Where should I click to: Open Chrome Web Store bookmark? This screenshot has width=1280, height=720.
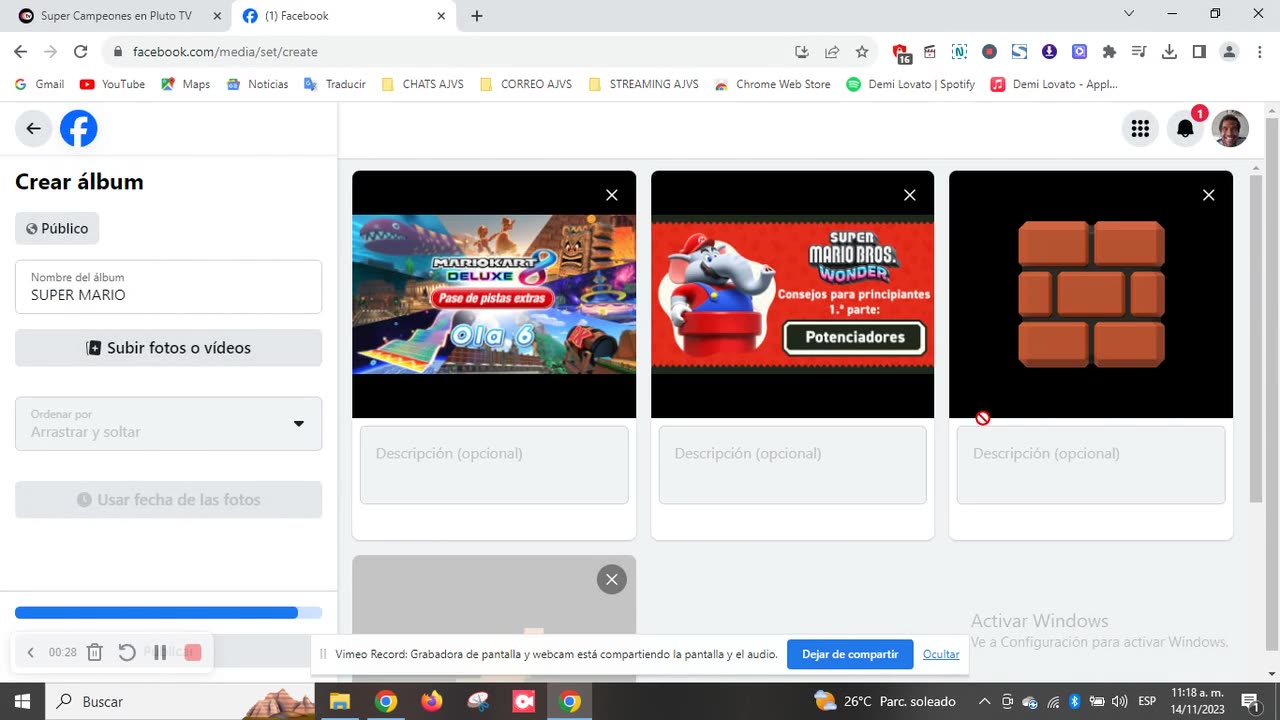tap(772, 84)
